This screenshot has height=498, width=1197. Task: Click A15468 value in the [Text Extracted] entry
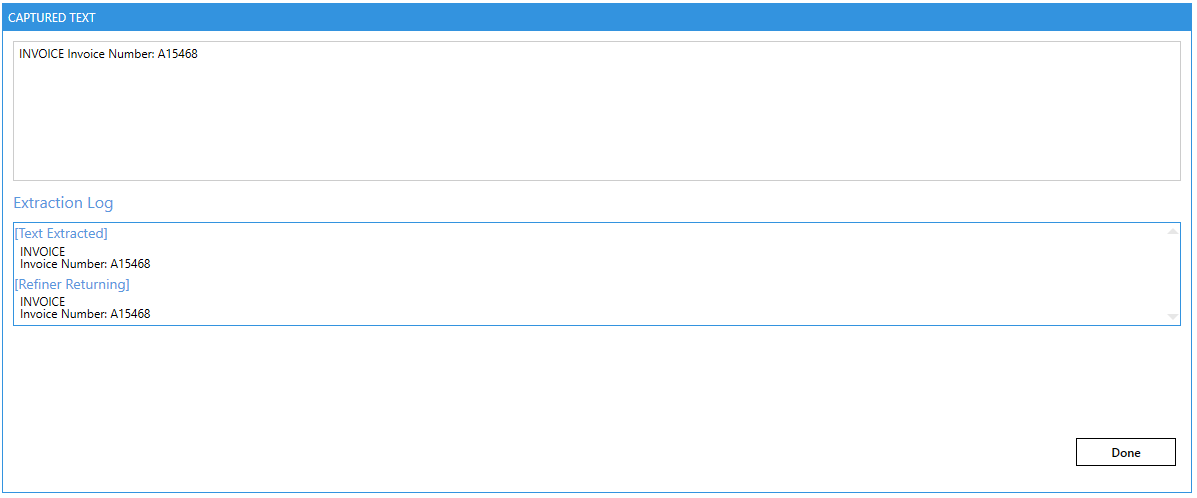click(131, 264)
